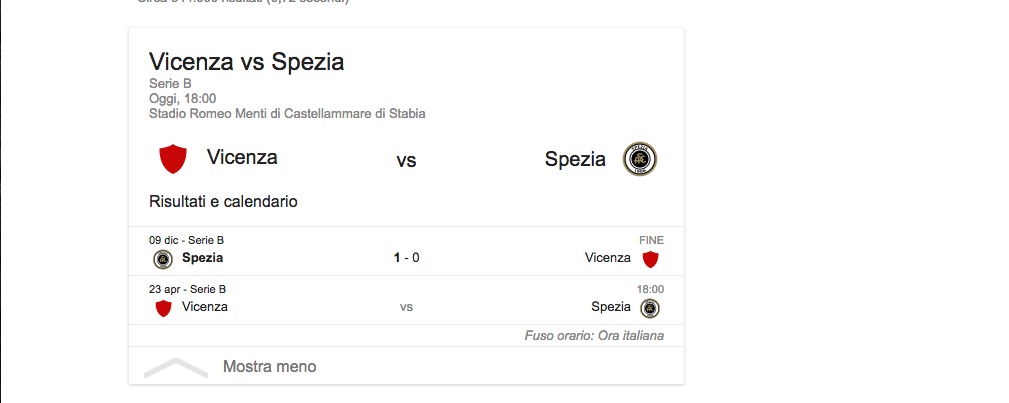The width and height of the screenshot is (1009, 403).
Task: Click the large red Vicenza shield crest
Action: click(x=173, y=158)
